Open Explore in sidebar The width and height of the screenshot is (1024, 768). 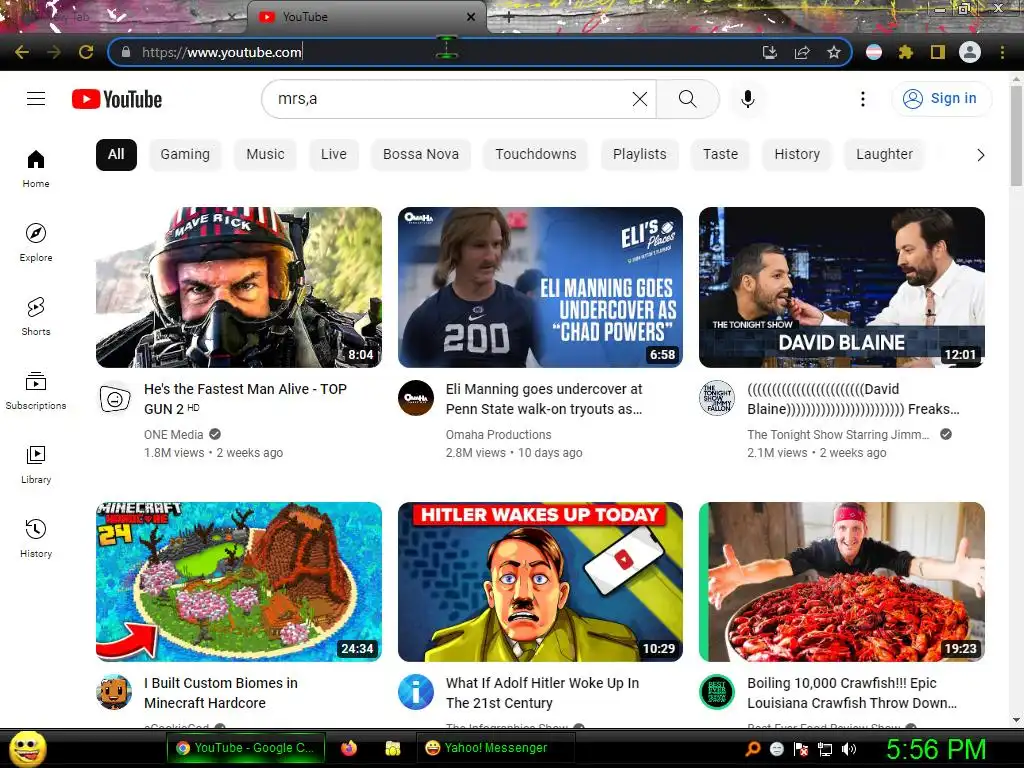pyautogui.click(x=36, y=242)
